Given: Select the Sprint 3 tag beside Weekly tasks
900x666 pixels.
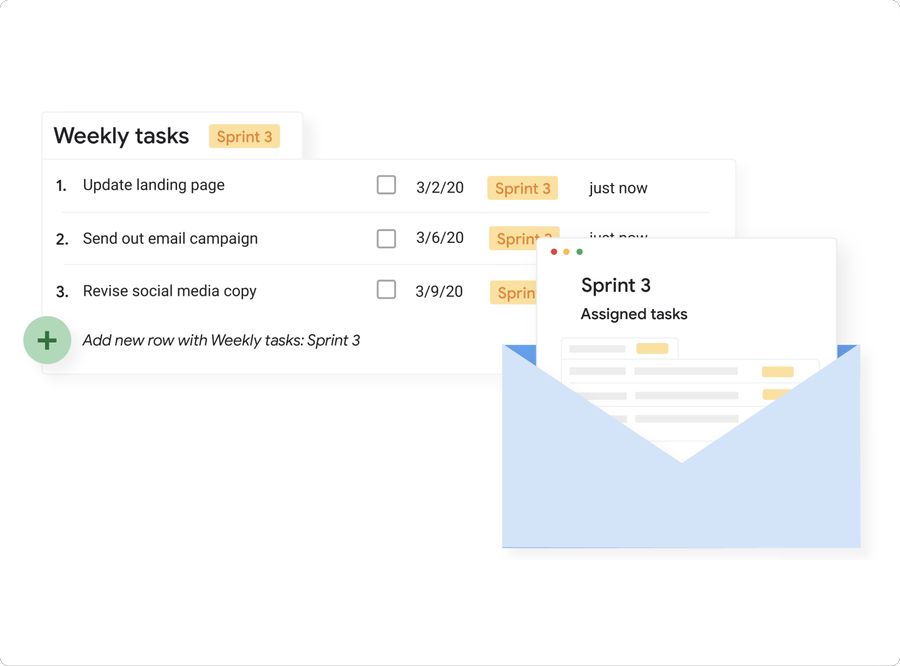Looking at the screenshot, I should [x=245, y=137].
